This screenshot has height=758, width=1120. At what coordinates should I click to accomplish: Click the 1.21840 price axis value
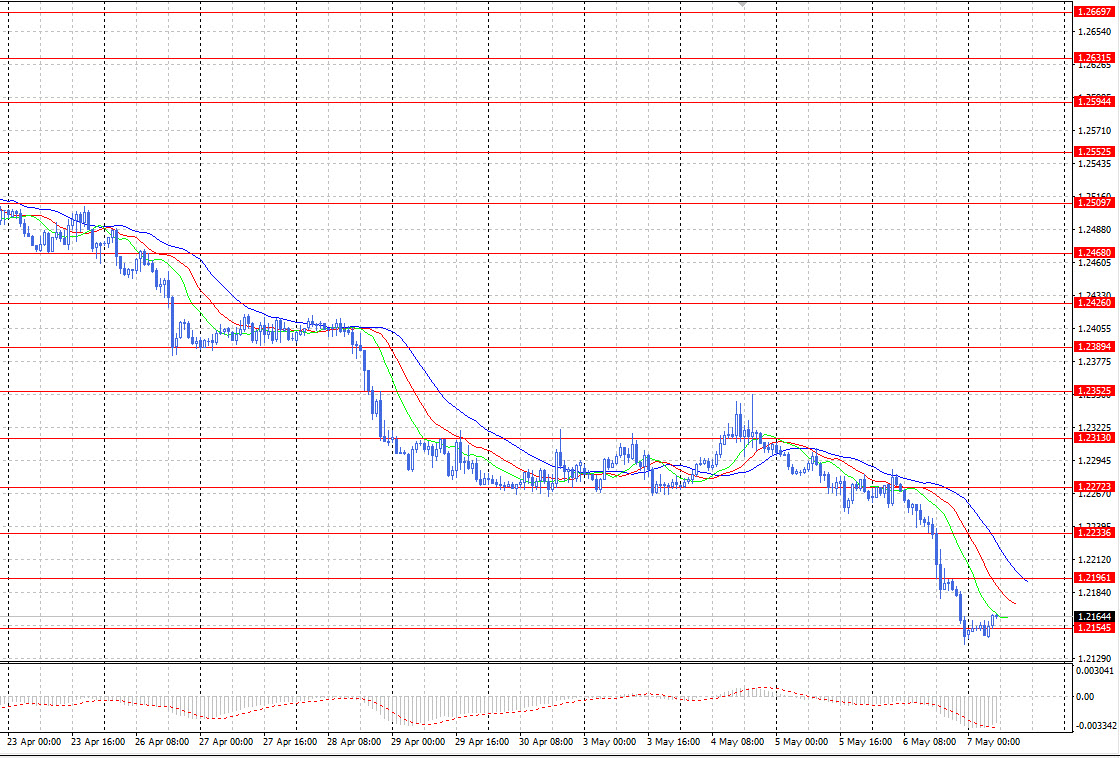(1094, 593)
